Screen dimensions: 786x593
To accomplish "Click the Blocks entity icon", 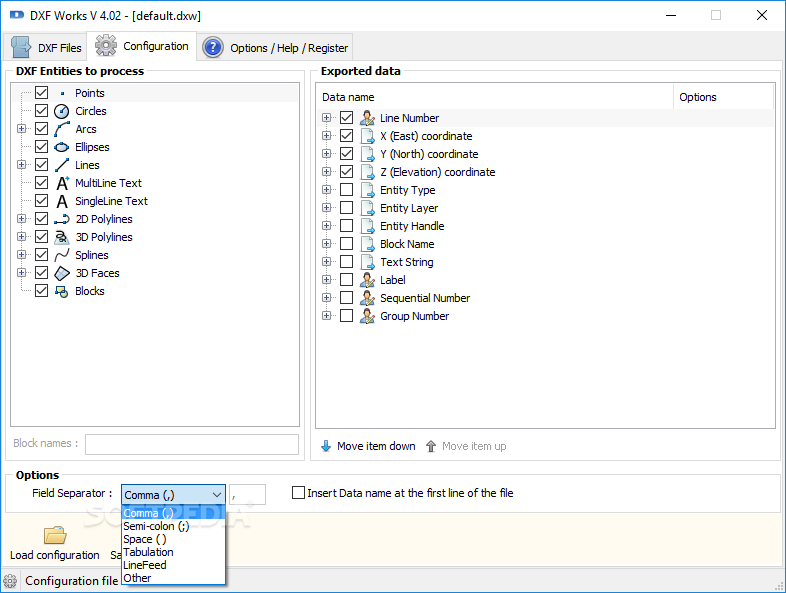I will pos(61,291).
